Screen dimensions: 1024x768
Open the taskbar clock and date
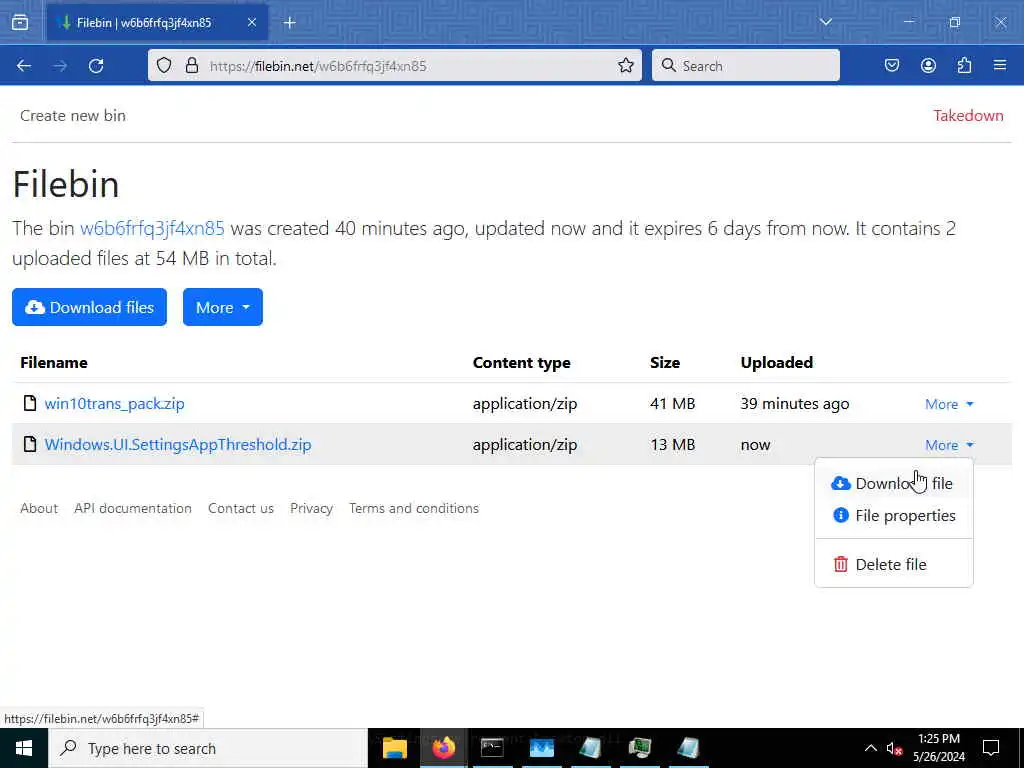938,748
